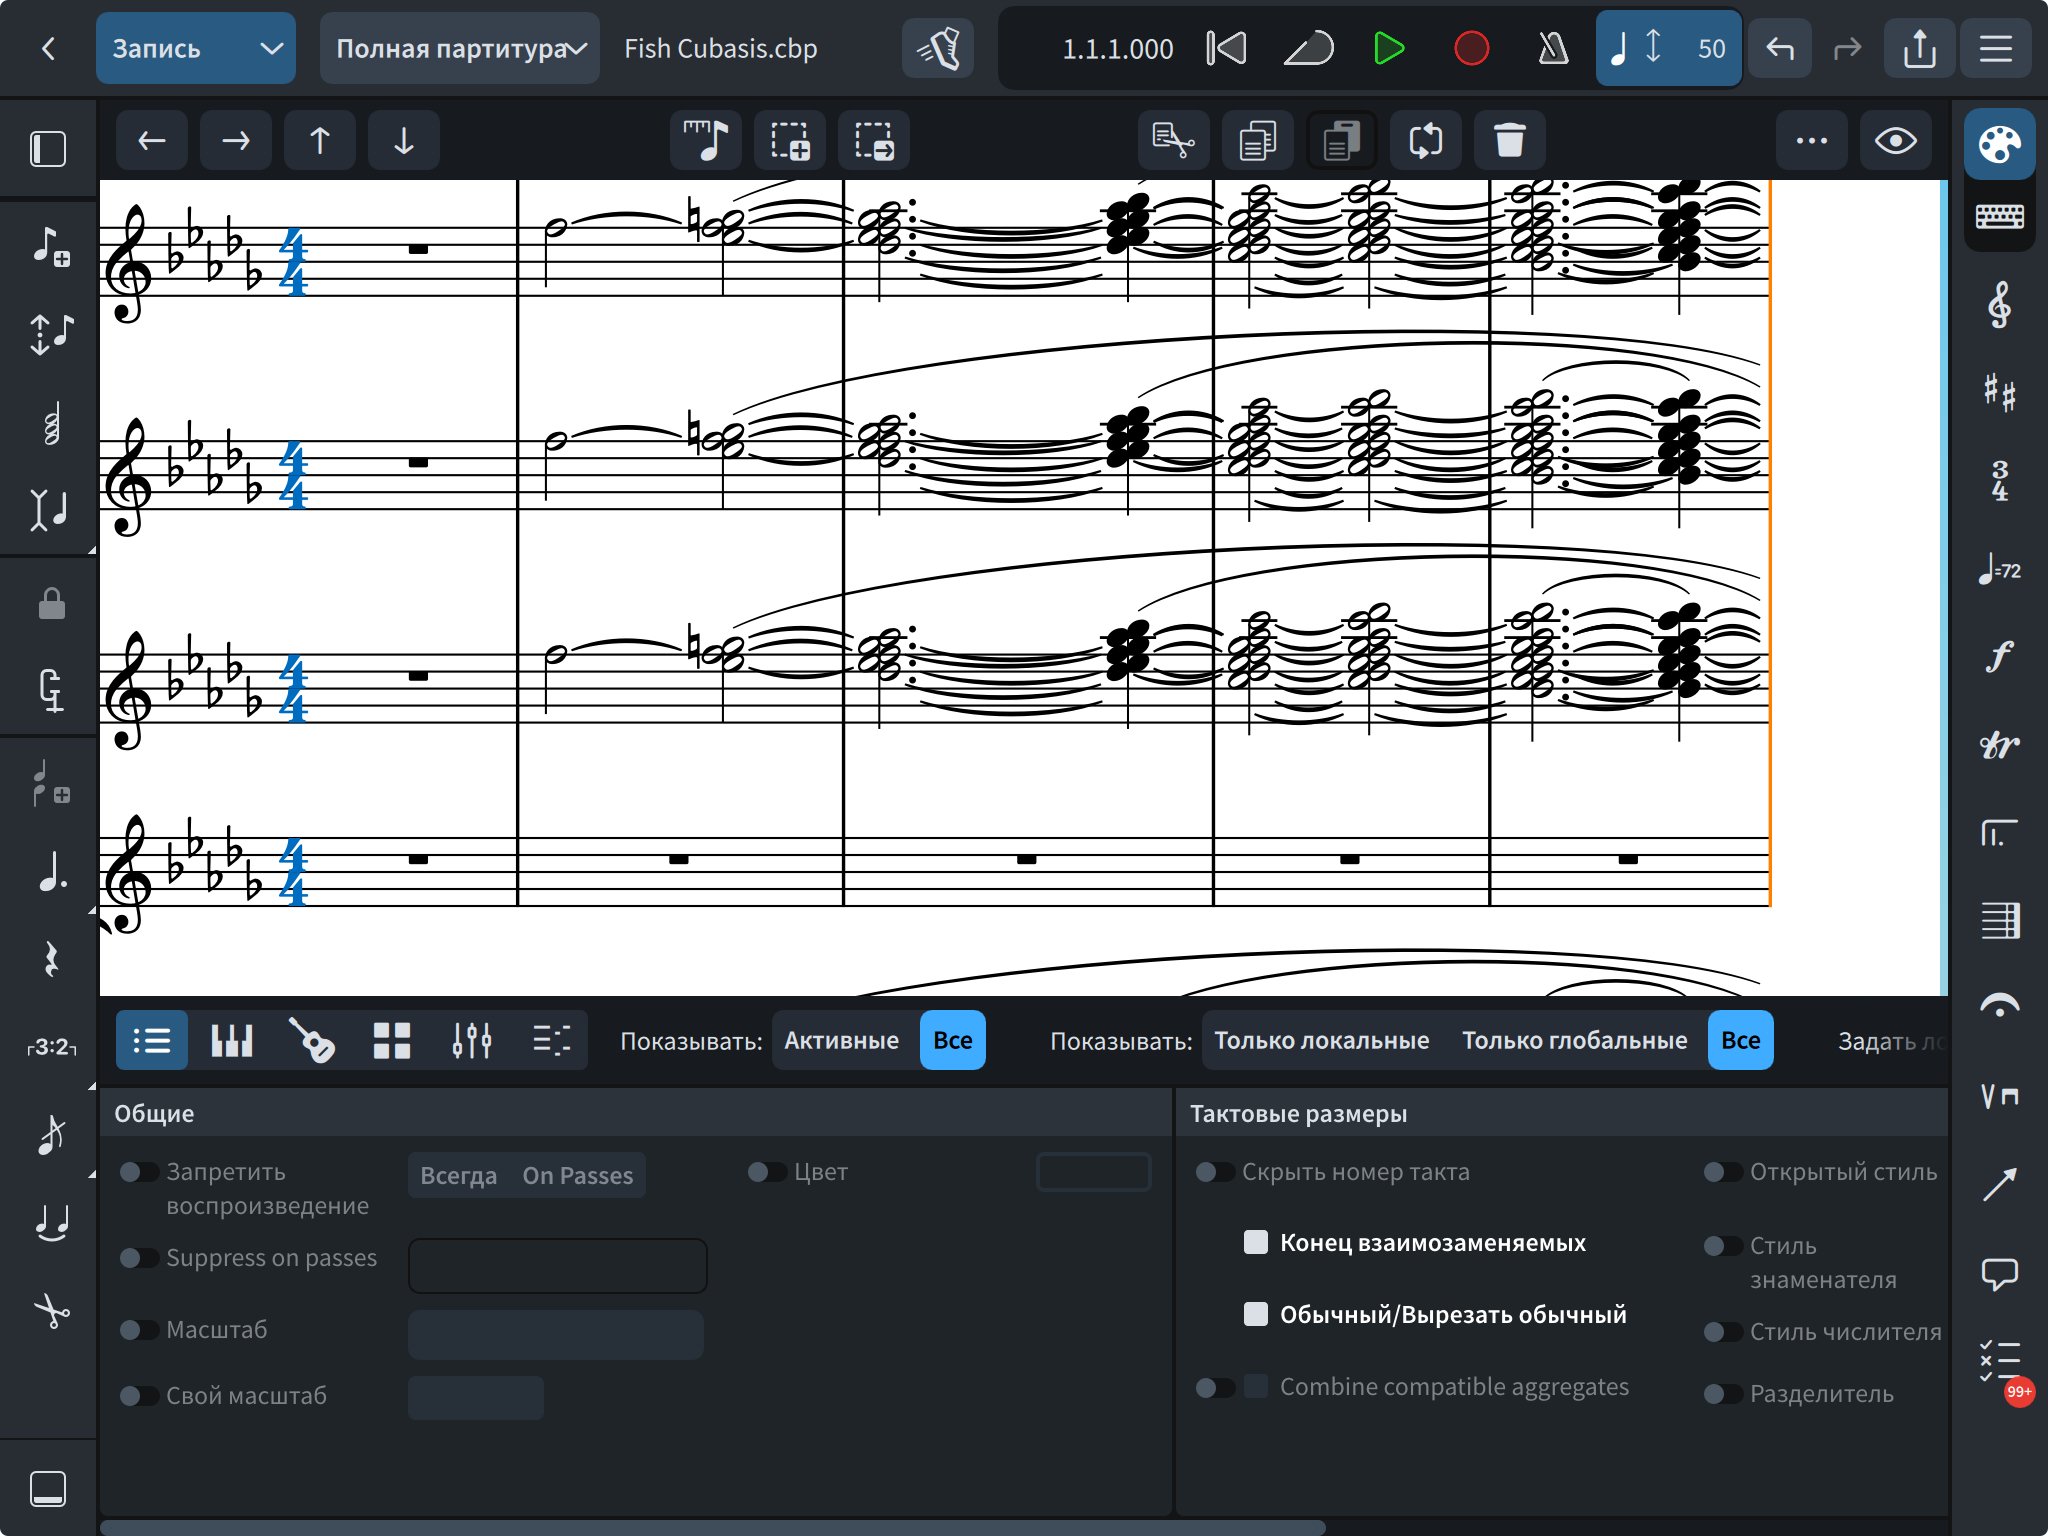Enable the Скрыть номер такта toggle
Screen dimensions: 2048x1536
pos(1215,1171)
